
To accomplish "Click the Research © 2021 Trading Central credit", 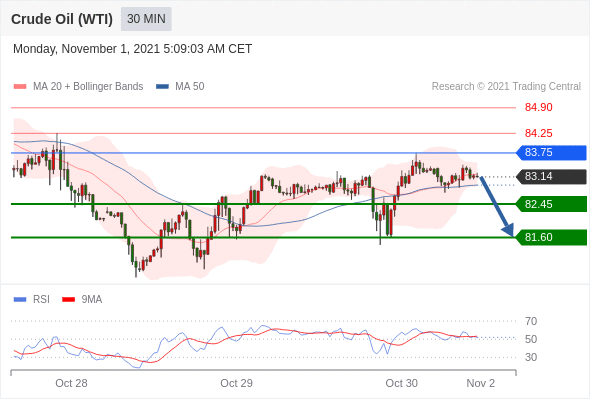I will coord(506,87).
